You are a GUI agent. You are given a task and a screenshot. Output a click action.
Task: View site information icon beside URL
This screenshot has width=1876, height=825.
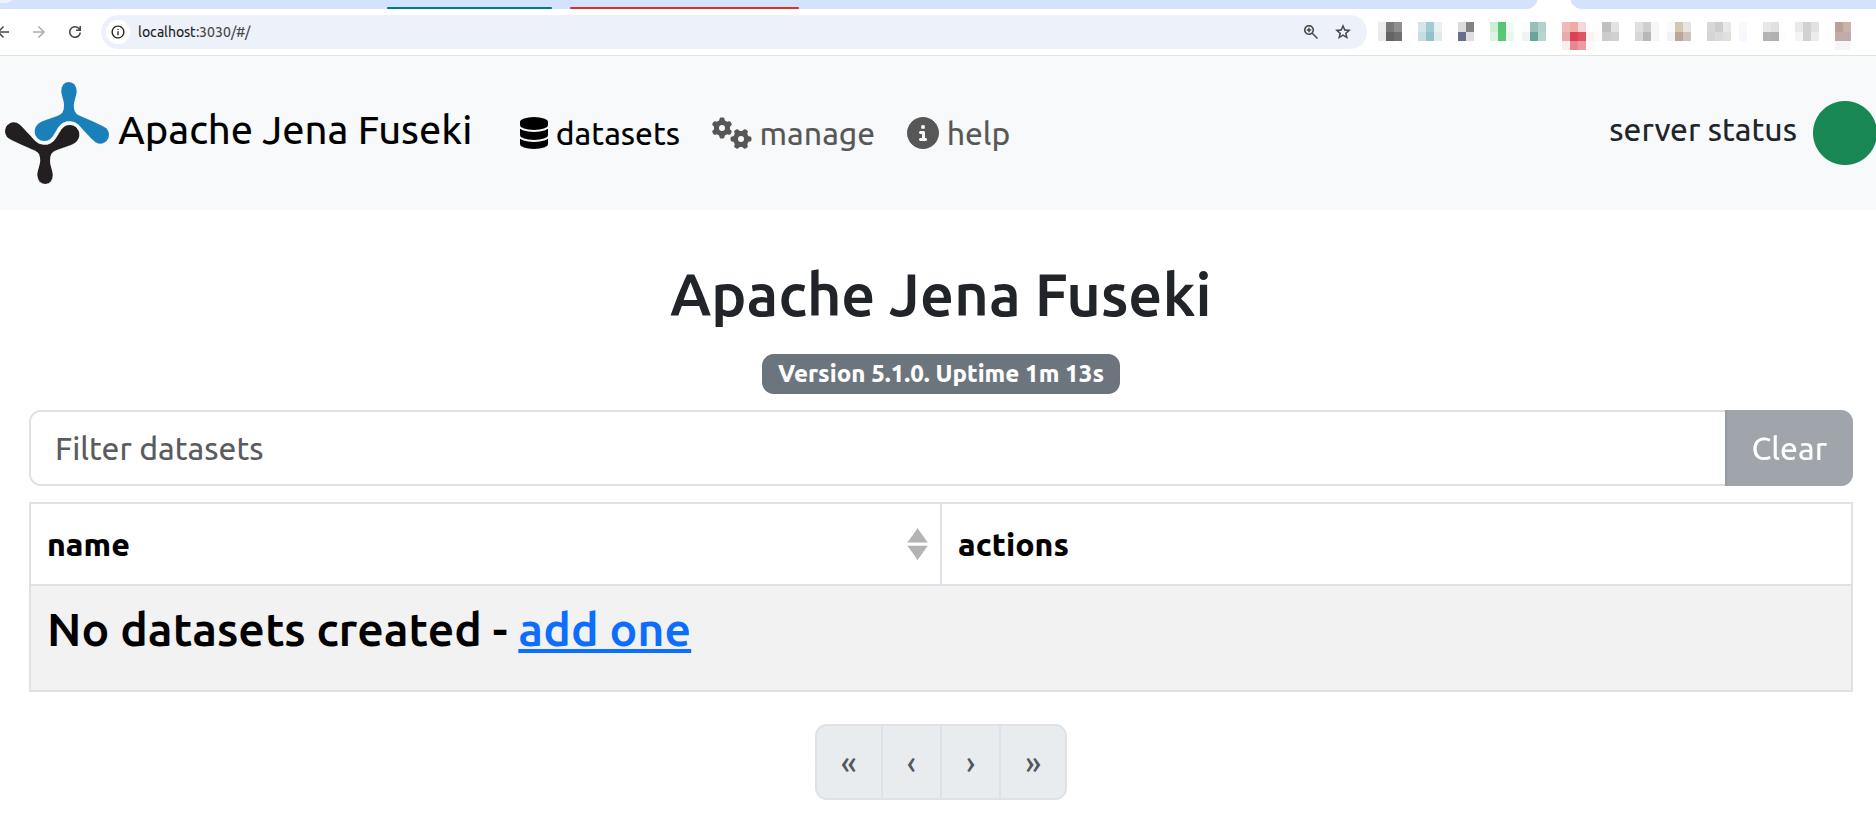[118, 32]
